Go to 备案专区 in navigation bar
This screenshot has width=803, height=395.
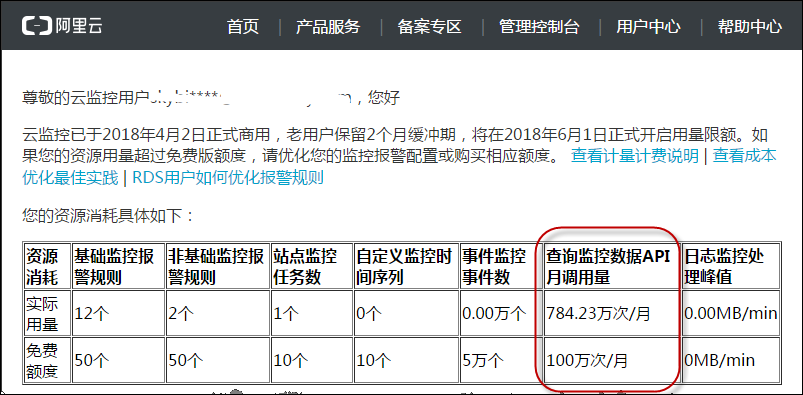coord(430,27)
